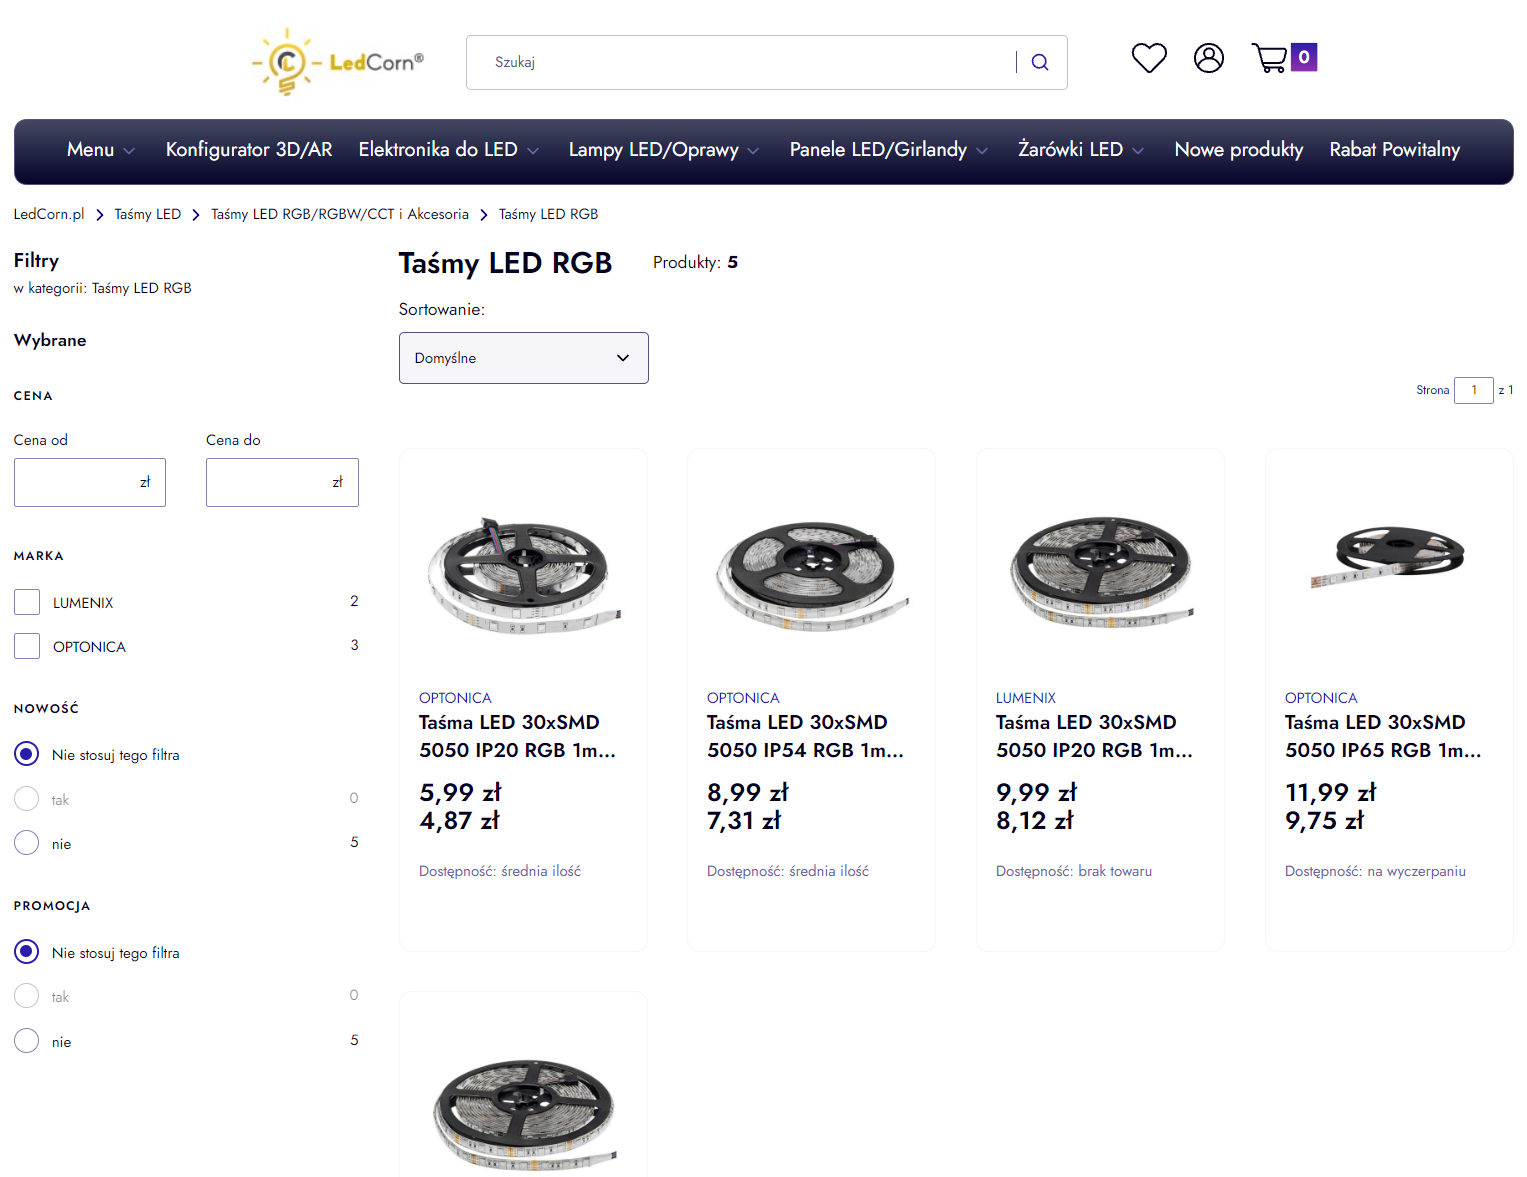Open Taśmy LED breadcrumb link
This screenshot has width=1527, height=1177.
point(147,213)
